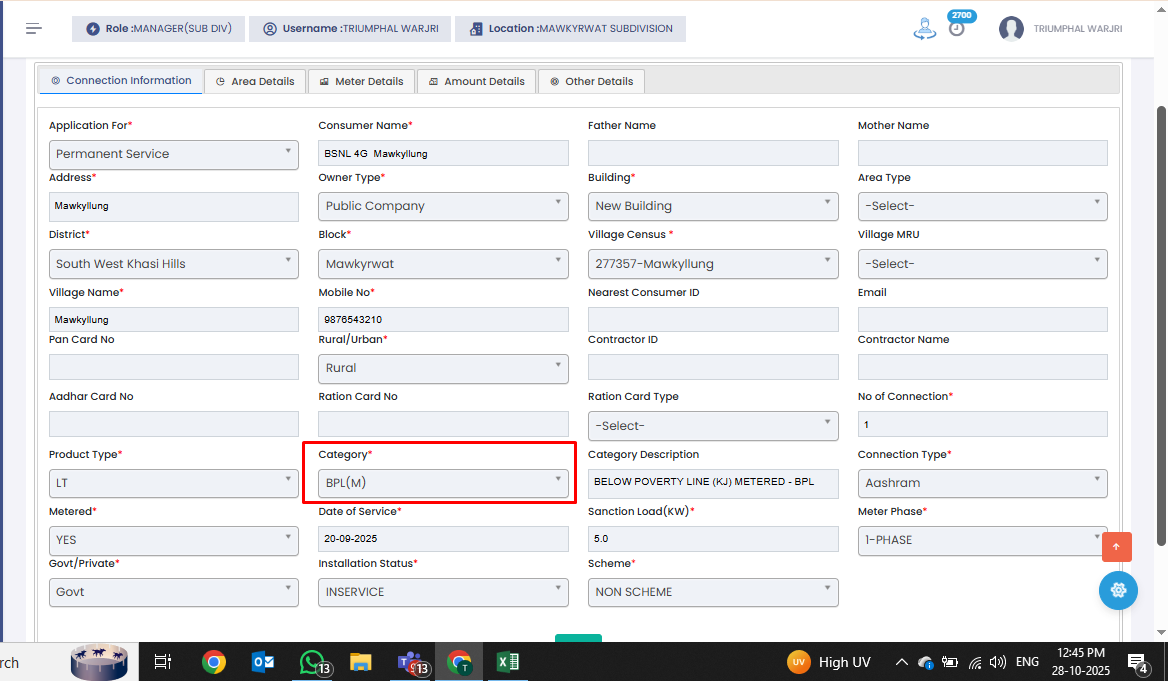The height and width of the screenshot is (681, 1168).
Task: Switch to the Meter Details tab
Action: 361,81
